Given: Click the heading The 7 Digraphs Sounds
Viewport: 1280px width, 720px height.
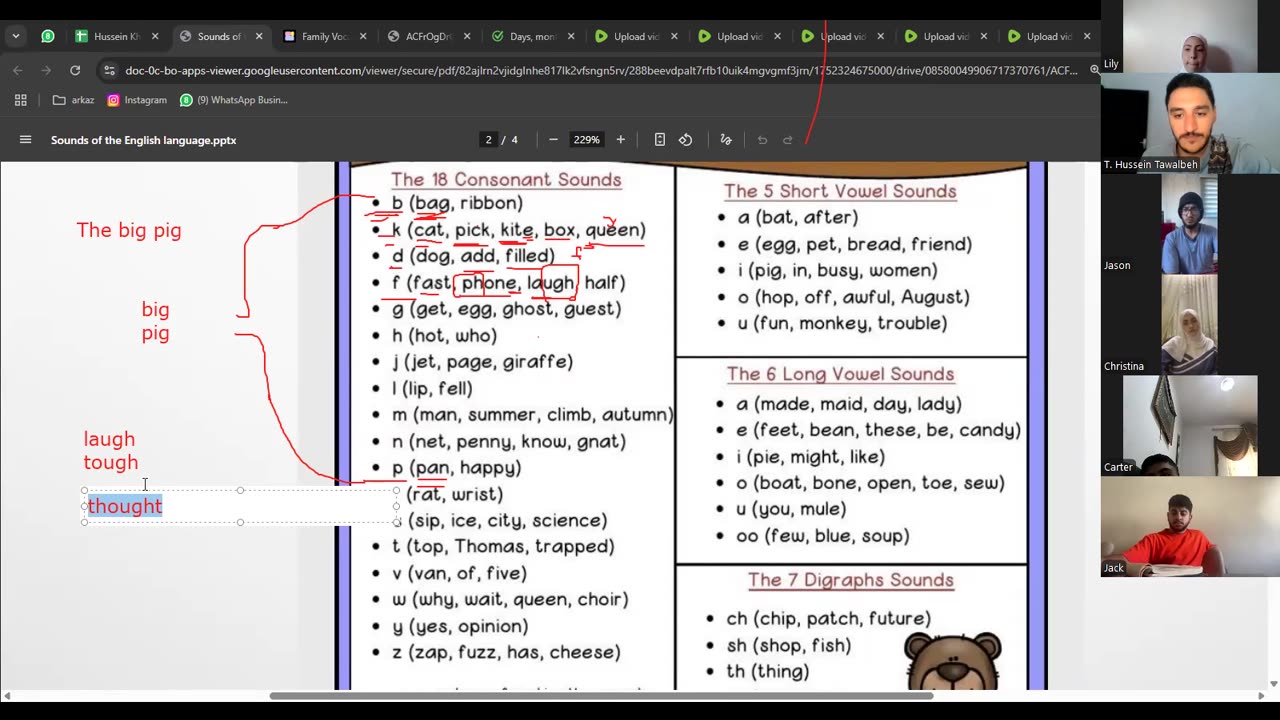Looking at the screenshot, I should pyautogui.click(x=851, y=580).
